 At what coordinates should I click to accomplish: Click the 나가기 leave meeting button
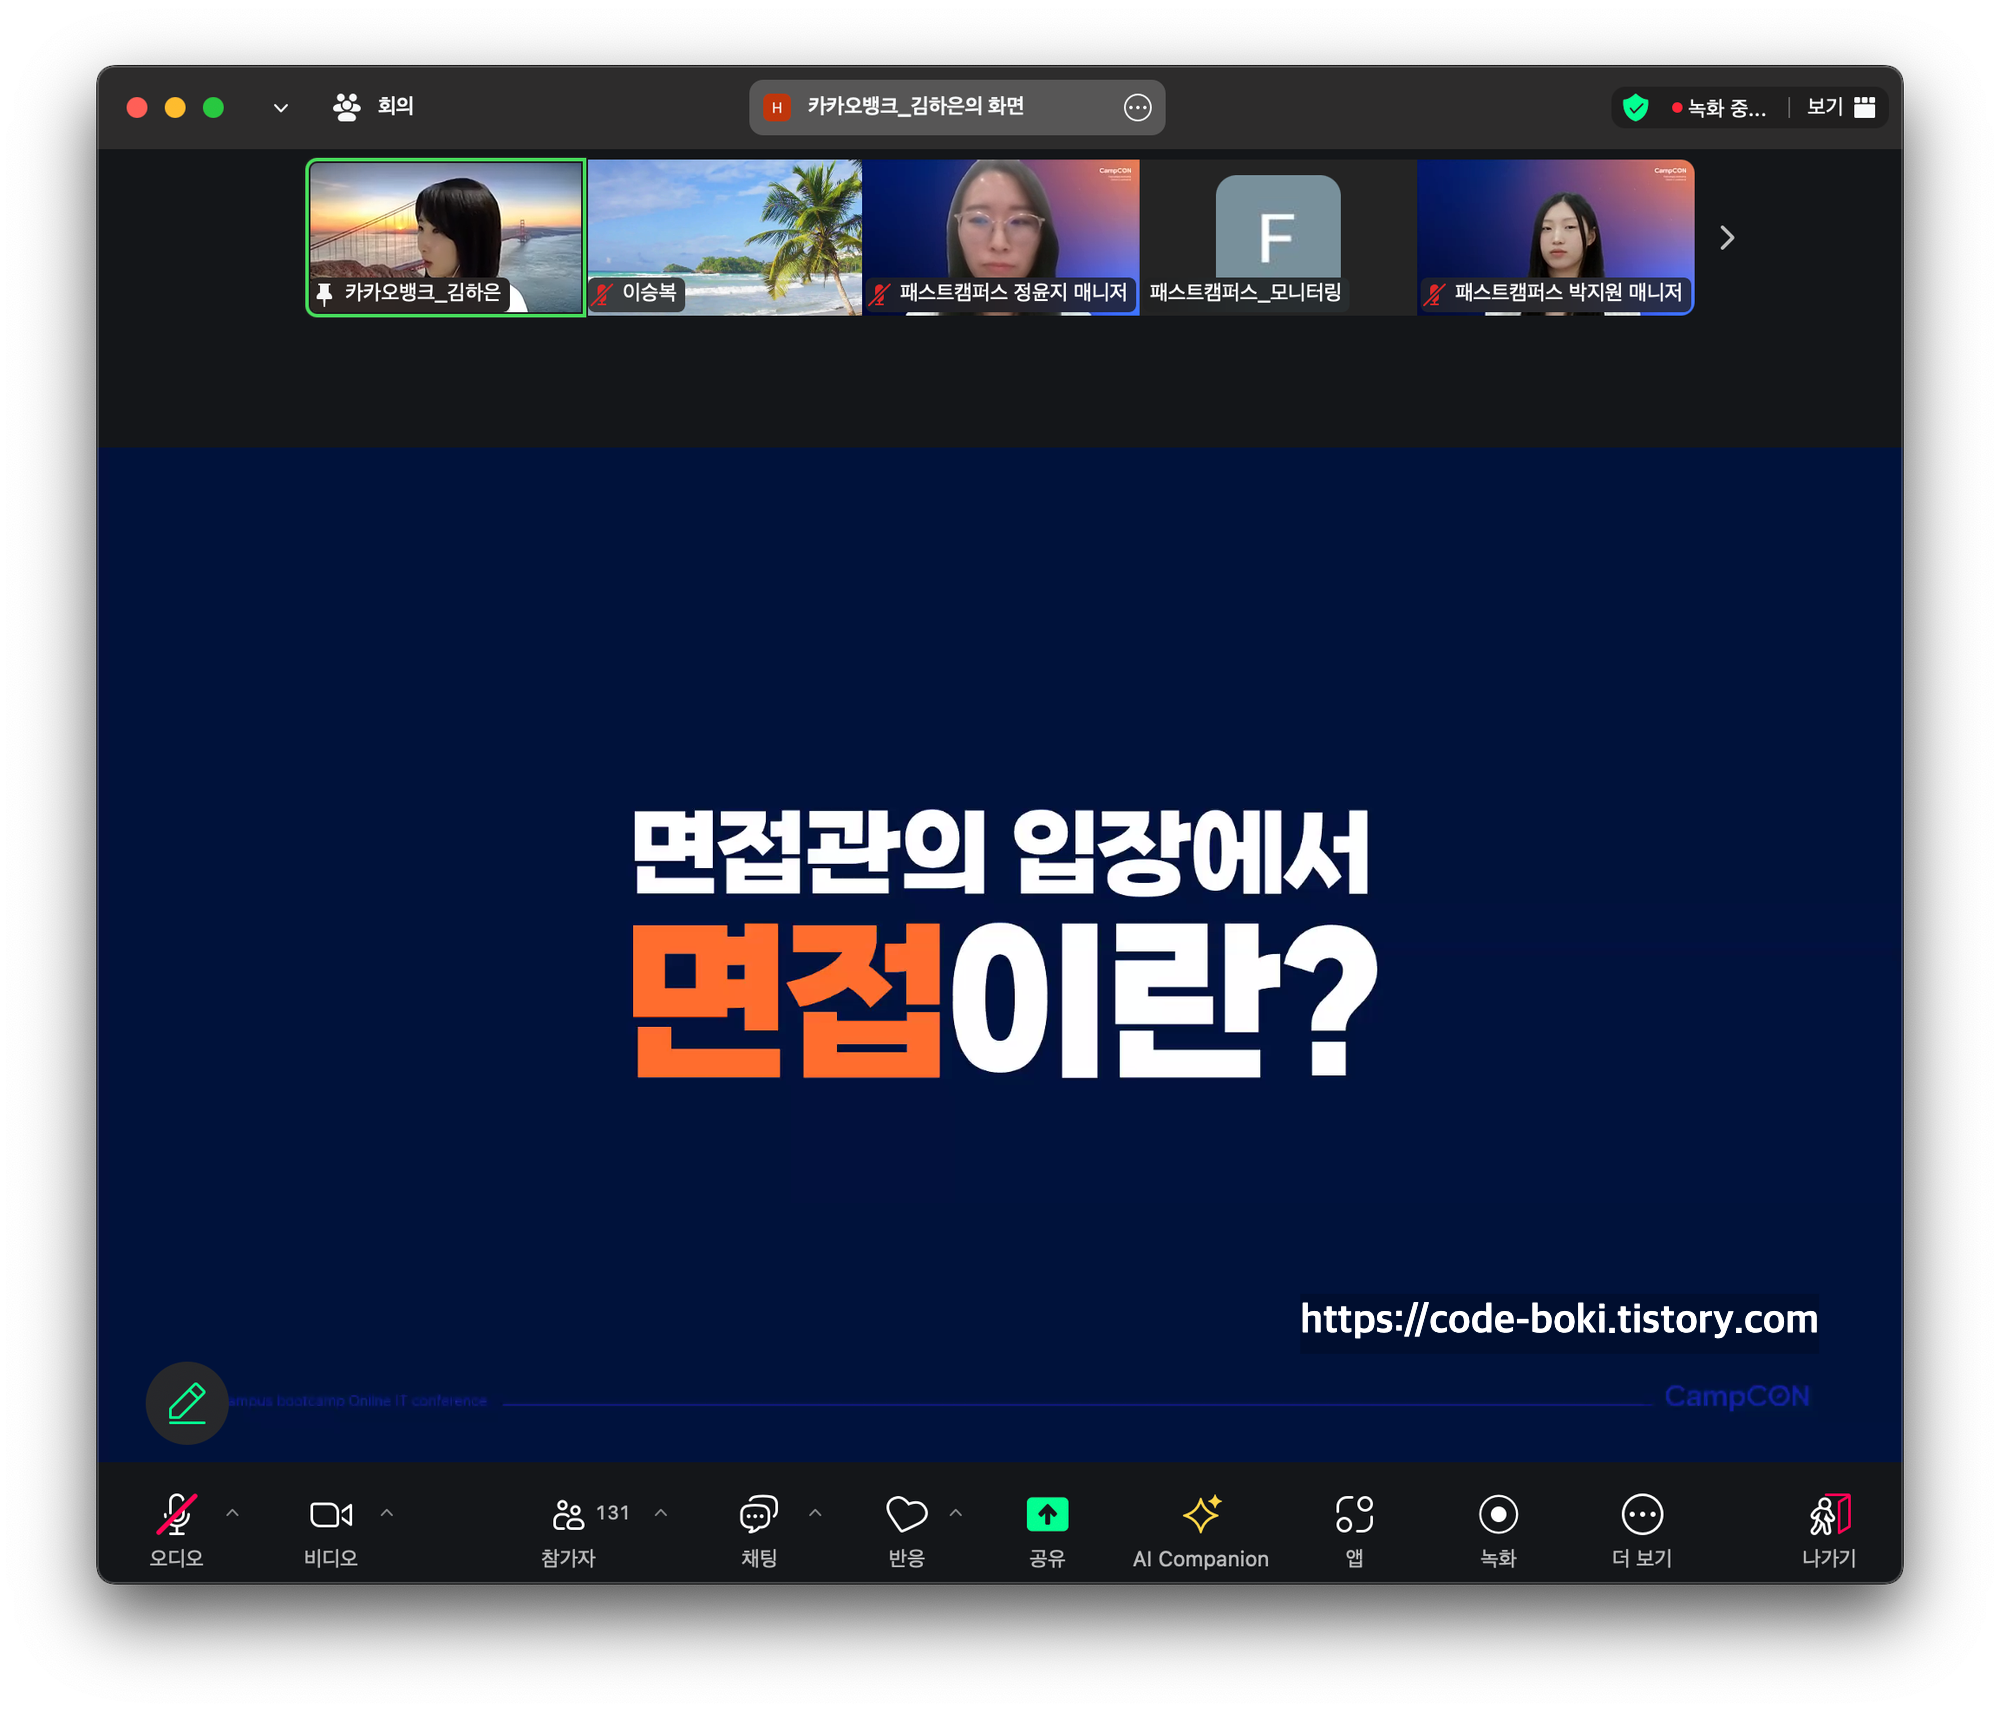click(x=1829, y=1514)
